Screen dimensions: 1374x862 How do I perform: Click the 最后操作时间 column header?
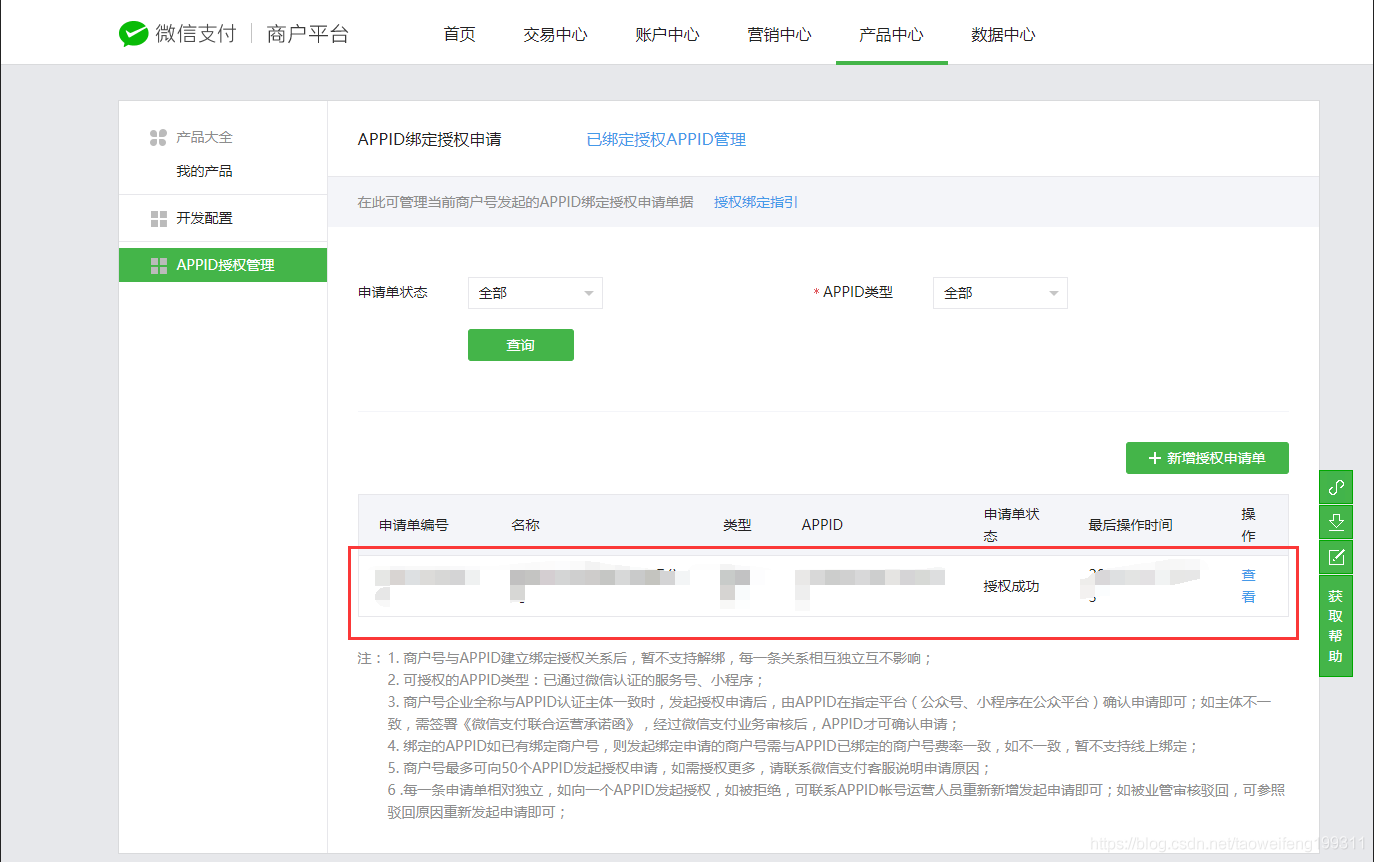pos(1130,525)
